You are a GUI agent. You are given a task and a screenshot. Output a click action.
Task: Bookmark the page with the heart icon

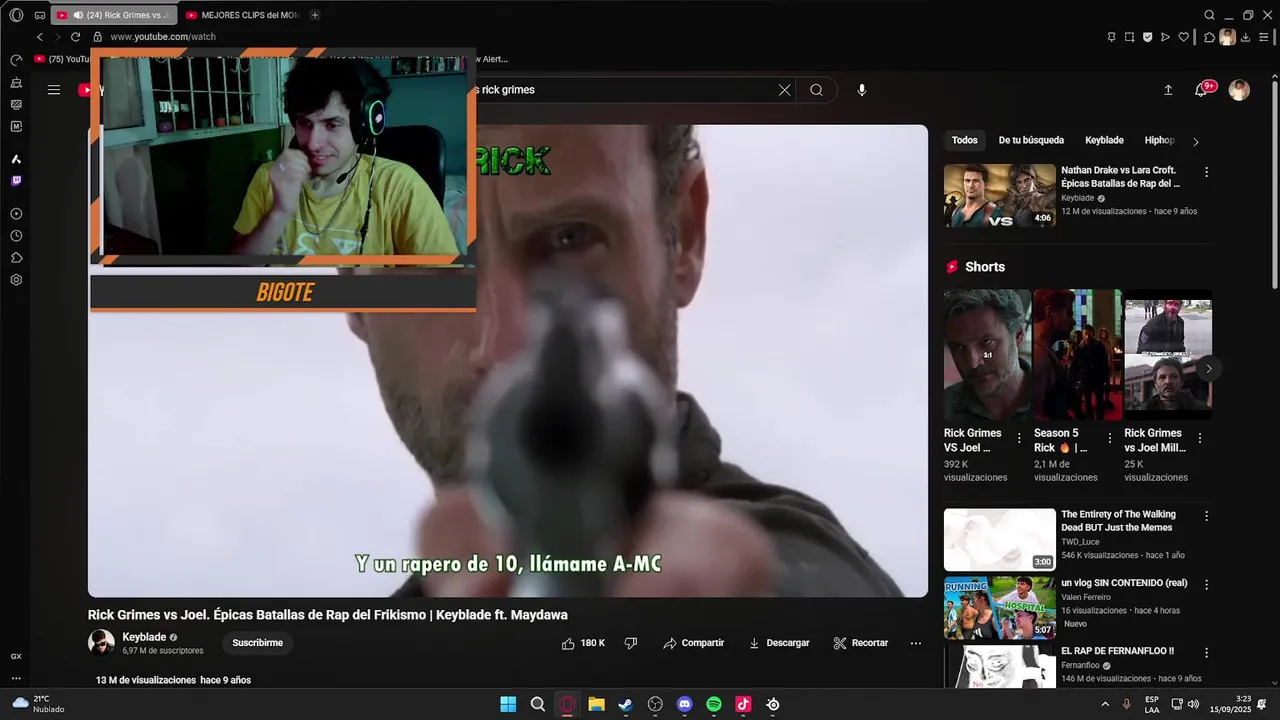(1184, 37)
